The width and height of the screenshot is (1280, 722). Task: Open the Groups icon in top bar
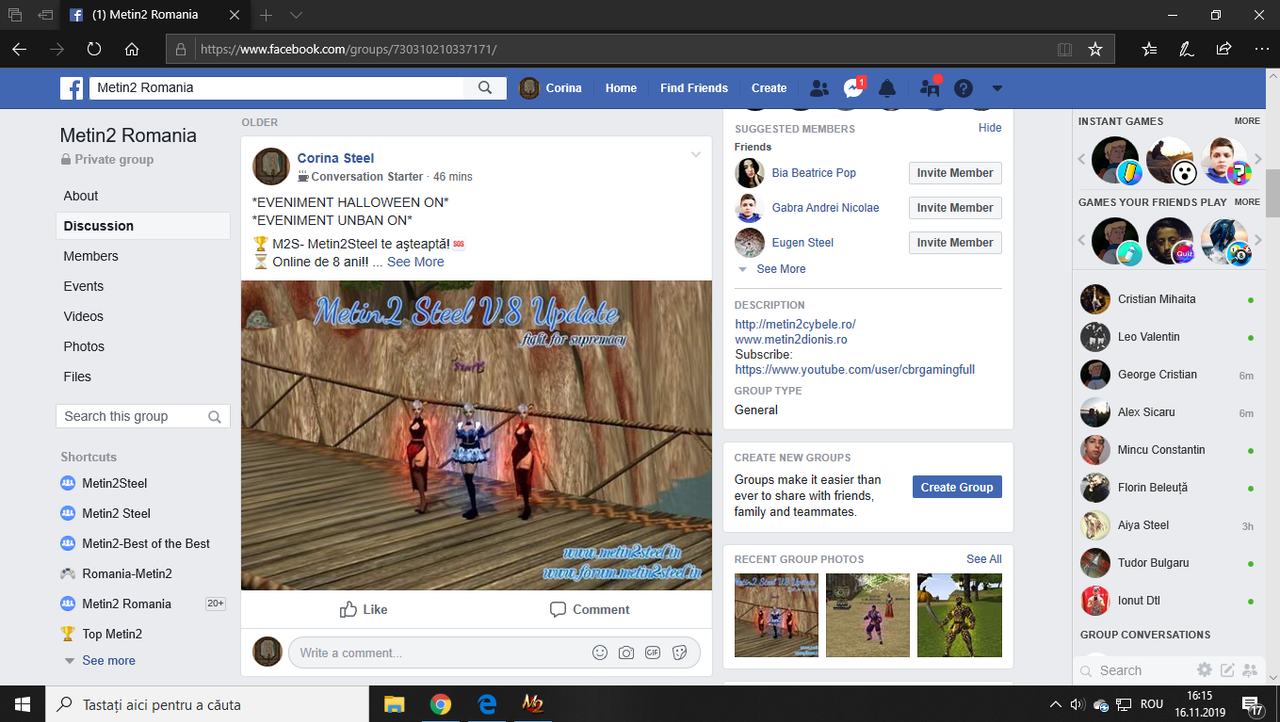tap(930, 88)
